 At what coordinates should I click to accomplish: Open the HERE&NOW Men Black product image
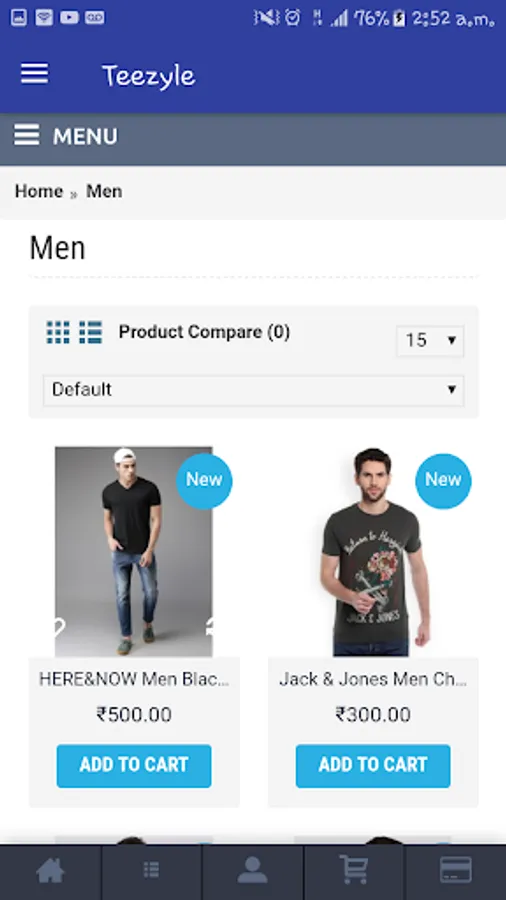[x=134, y=552]
